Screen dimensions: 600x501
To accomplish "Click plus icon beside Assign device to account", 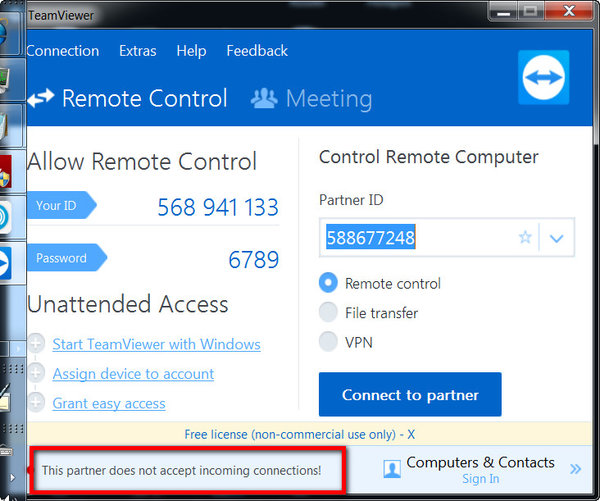I will [36, 372].
